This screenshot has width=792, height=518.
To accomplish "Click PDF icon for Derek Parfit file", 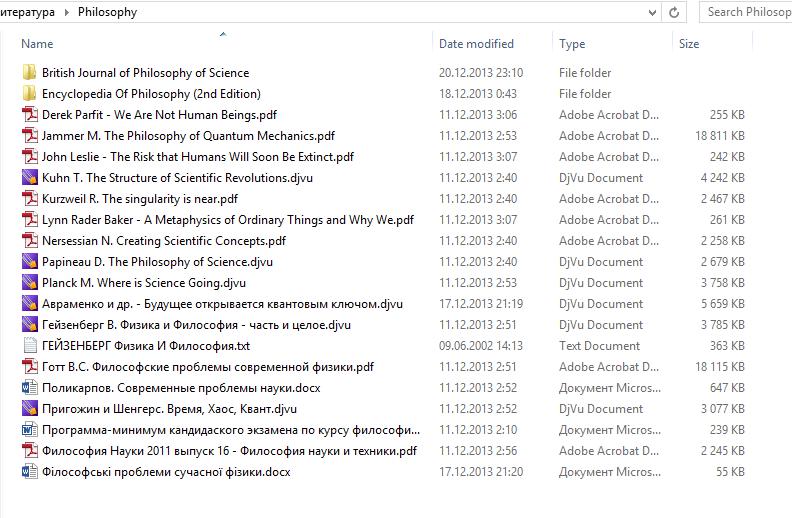I will tap(30, 115).
